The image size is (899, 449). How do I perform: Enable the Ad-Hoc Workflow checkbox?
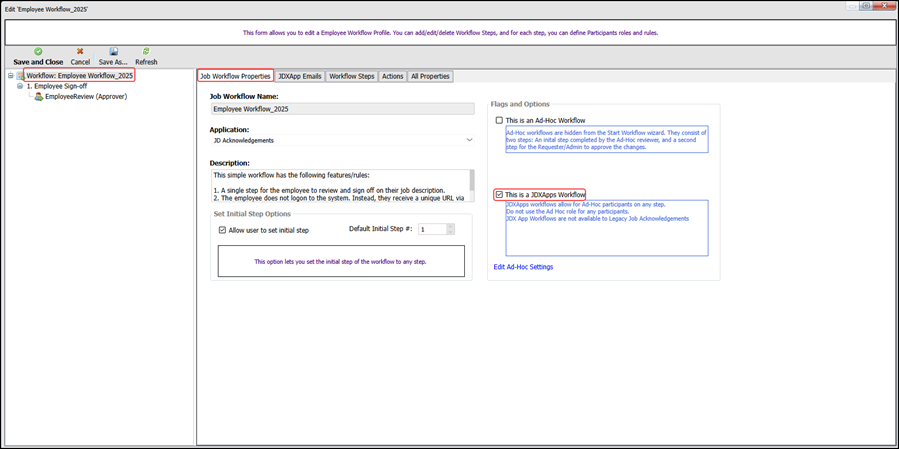click(x=500, y=120)
